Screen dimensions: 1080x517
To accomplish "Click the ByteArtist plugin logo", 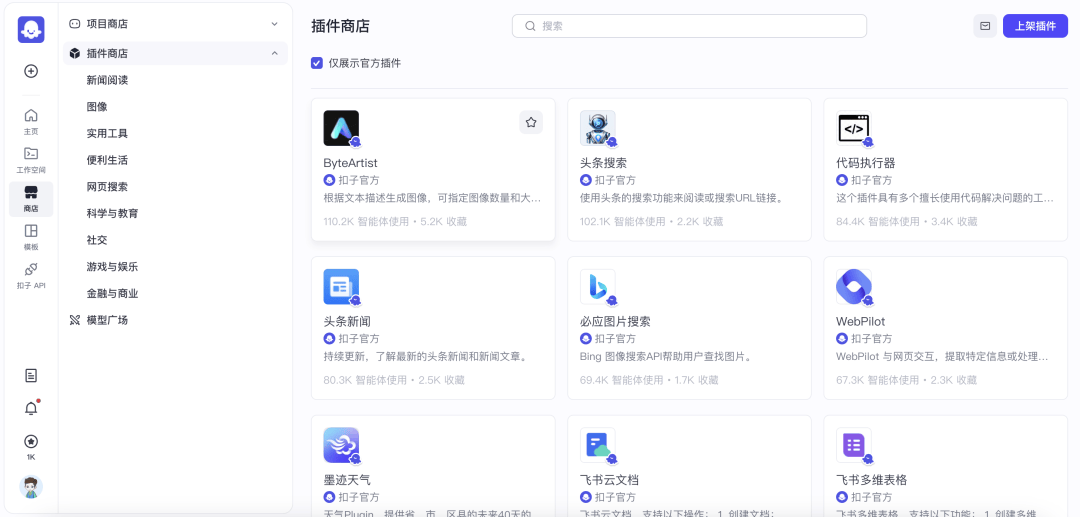I will [341, 128].
